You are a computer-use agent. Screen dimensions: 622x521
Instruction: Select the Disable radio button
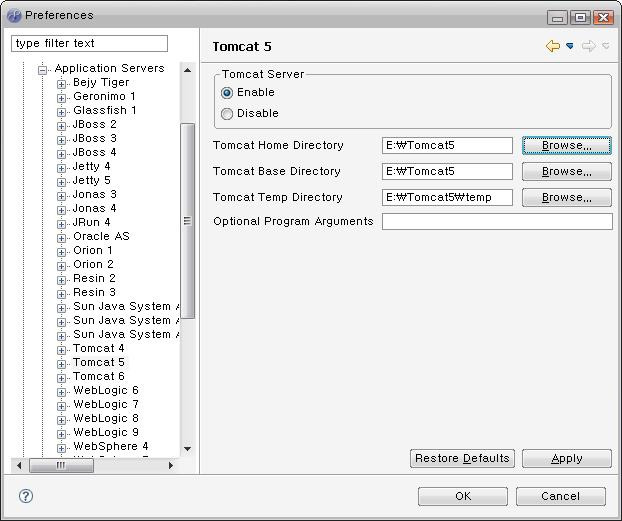227,114
